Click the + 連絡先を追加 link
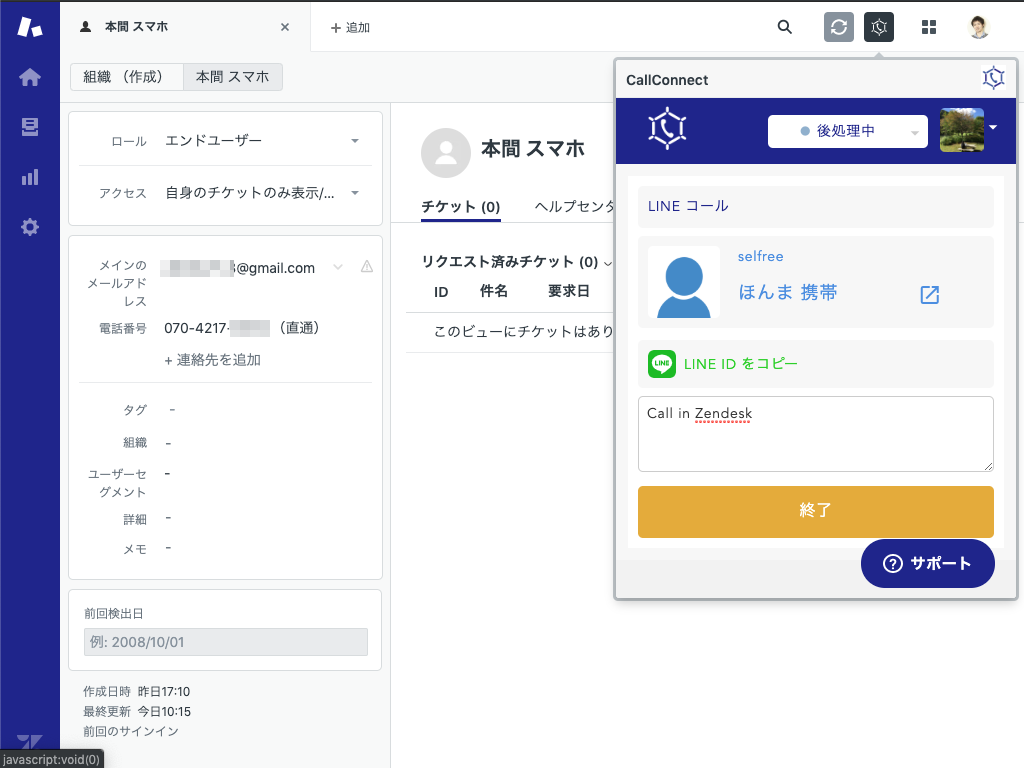This screenshot has width=1024, height=768. 212,360
